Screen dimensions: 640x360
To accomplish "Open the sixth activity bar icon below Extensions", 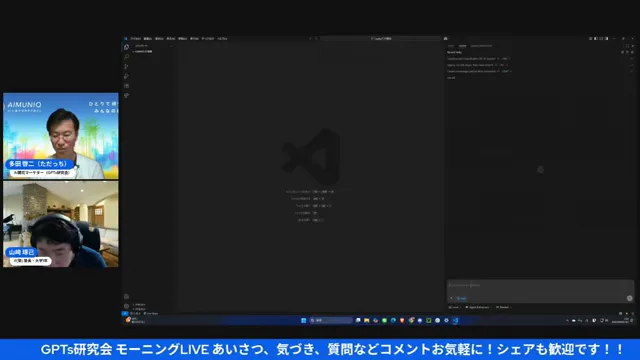I will click(127, 96).
